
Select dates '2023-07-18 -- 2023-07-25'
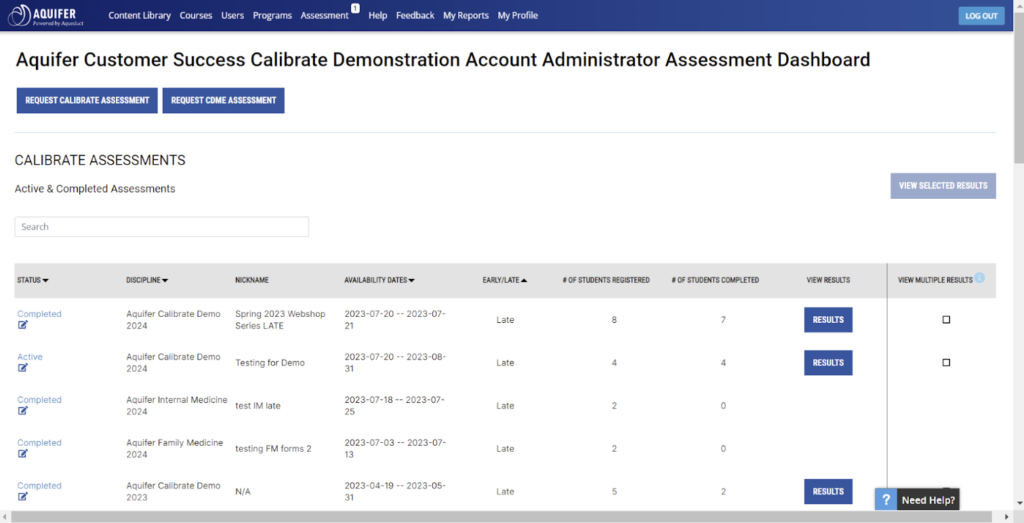(394, 405)
